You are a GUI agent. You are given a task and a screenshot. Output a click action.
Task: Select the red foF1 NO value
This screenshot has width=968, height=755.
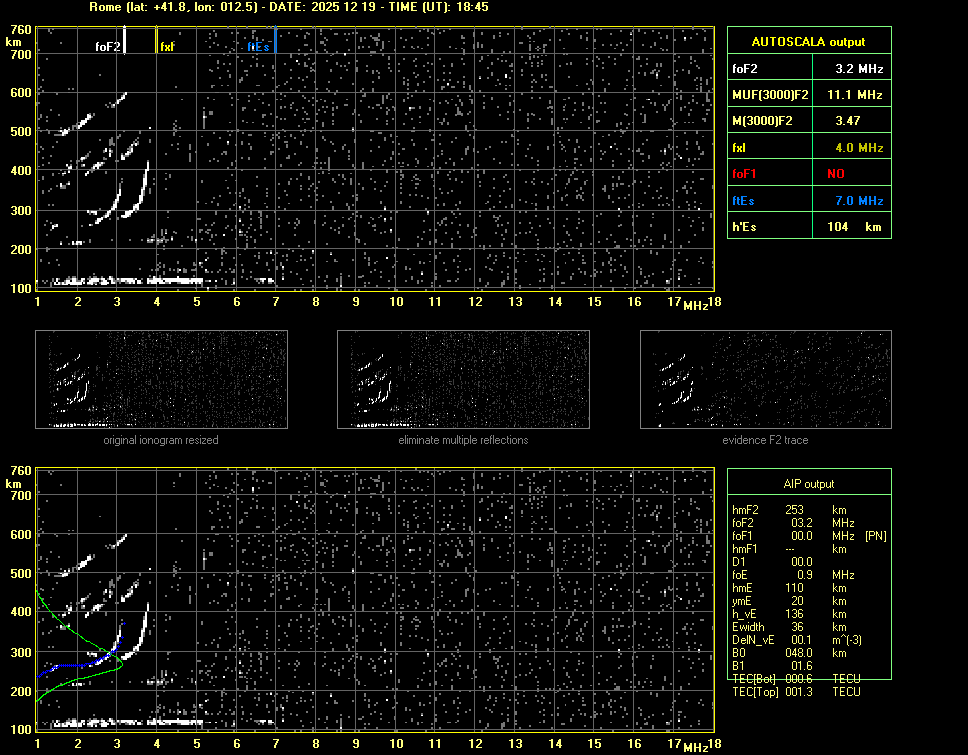pos(836,173)
